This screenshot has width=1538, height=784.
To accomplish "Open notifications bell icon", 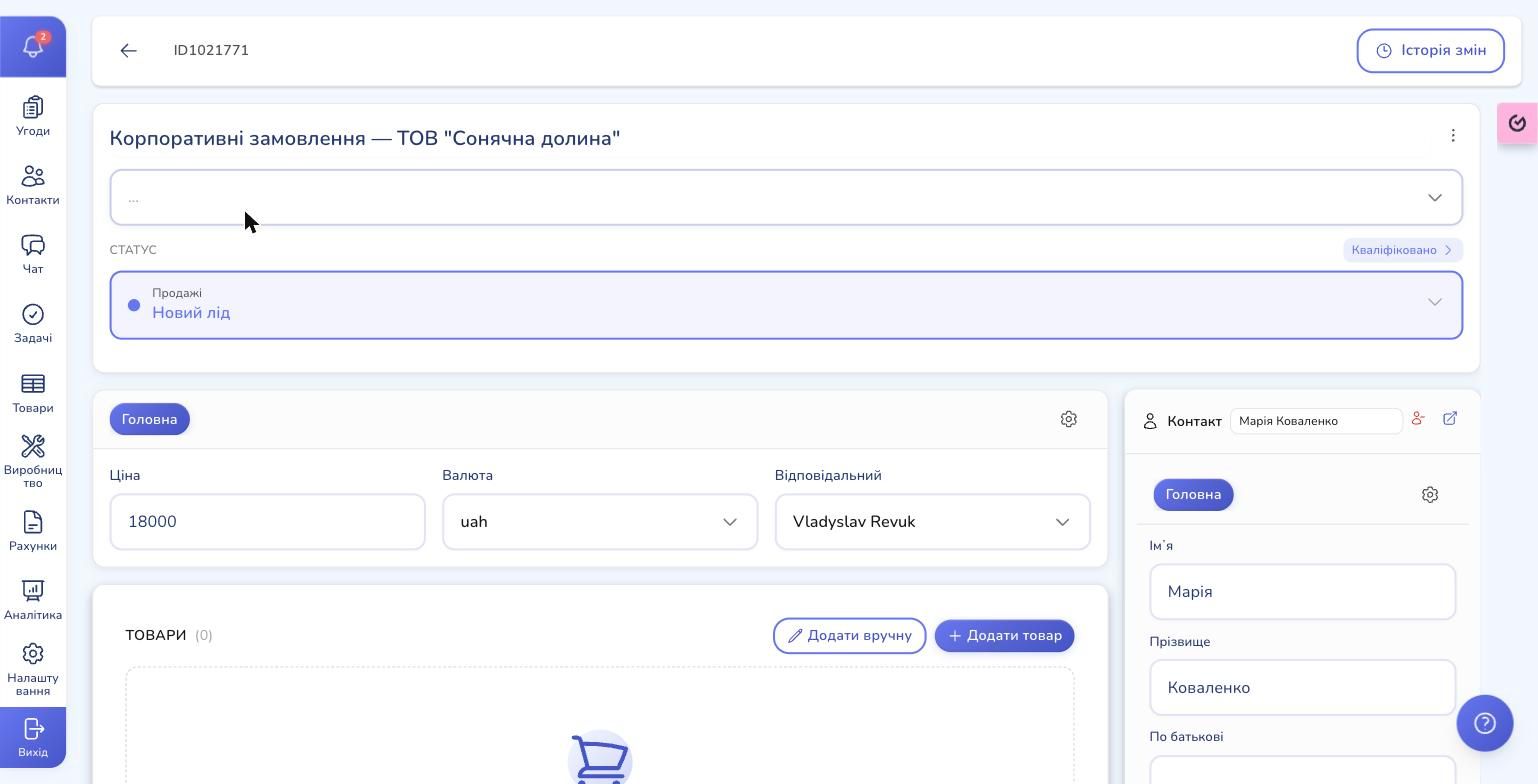I will [33, 46].
